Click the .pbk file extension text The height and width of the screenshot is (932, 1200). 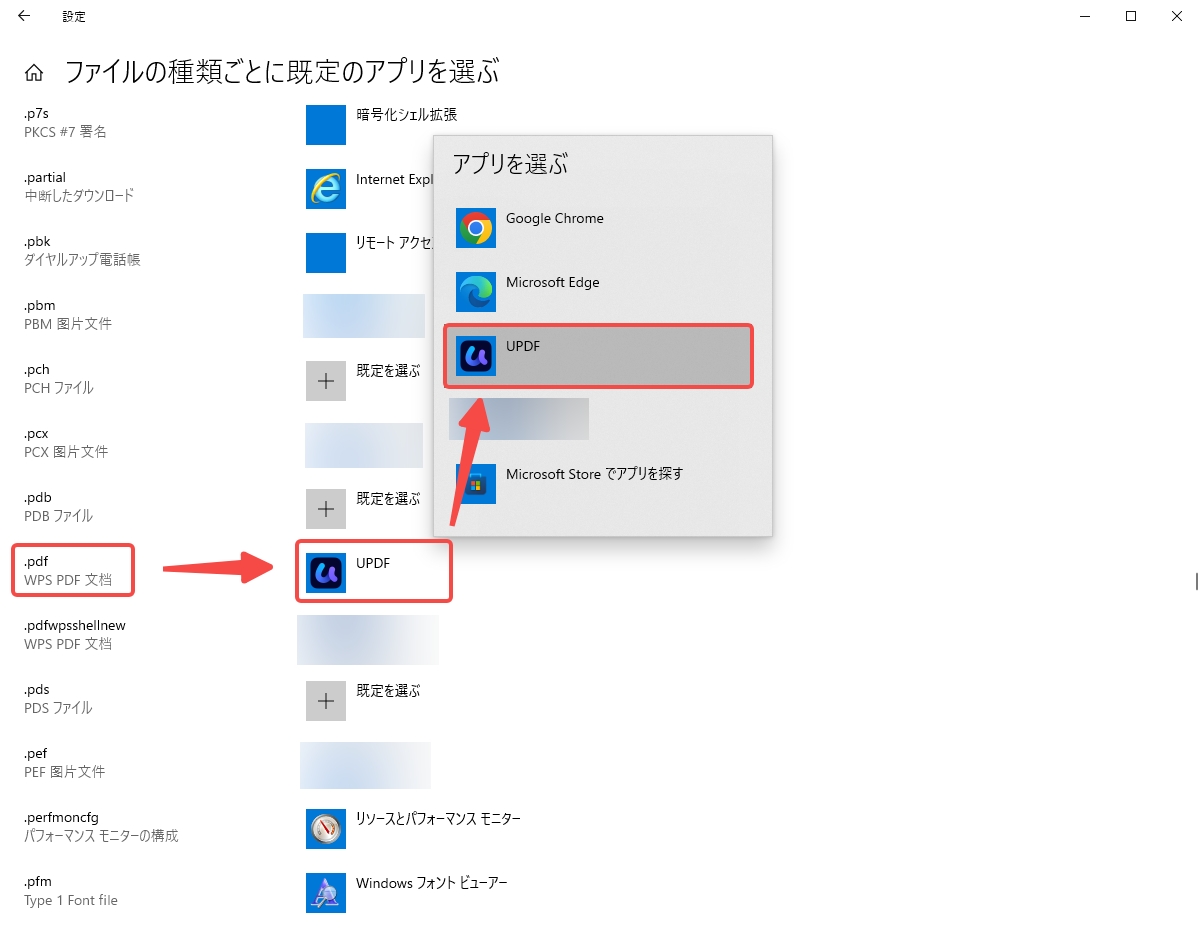(x=37, y=241)
